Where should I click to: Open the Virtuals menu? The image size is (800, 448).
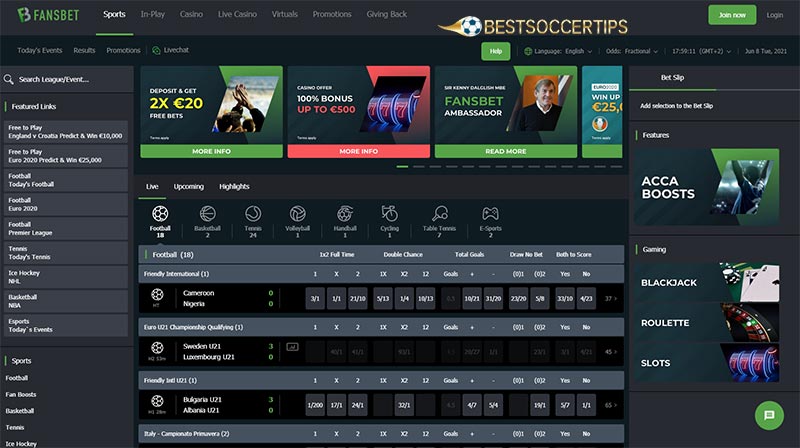pyautogui.click(x=285, y=14)
